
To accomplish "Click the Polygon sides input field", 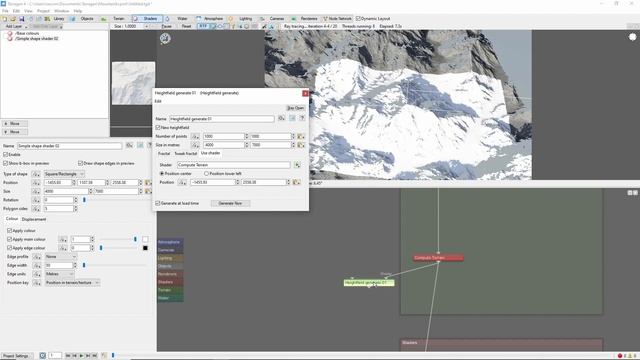I will pos(58,209).
